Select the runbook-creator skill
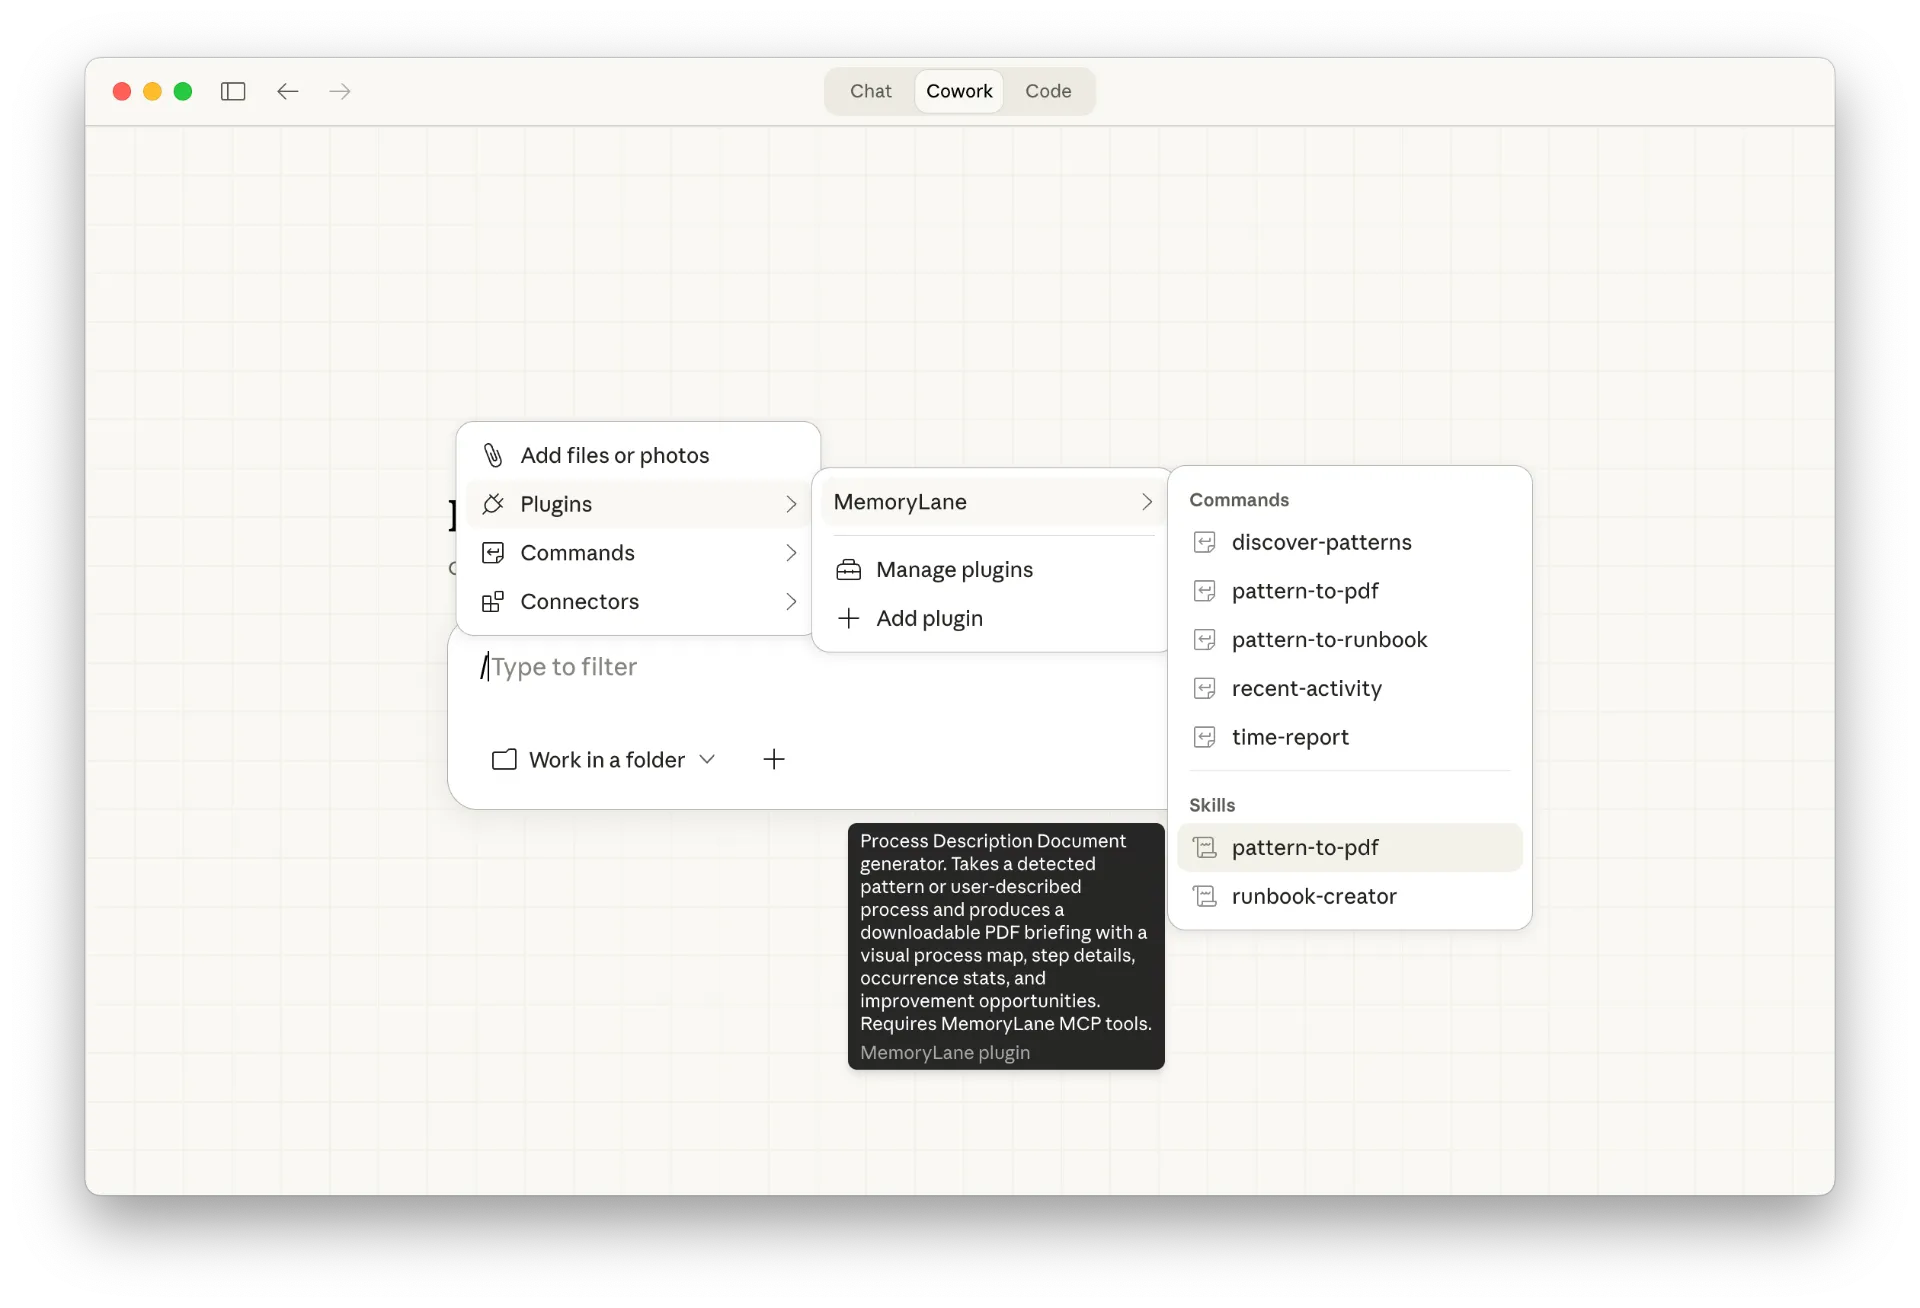The height and width of the screenshot is (1308, 1920). tap(1313, 896)
